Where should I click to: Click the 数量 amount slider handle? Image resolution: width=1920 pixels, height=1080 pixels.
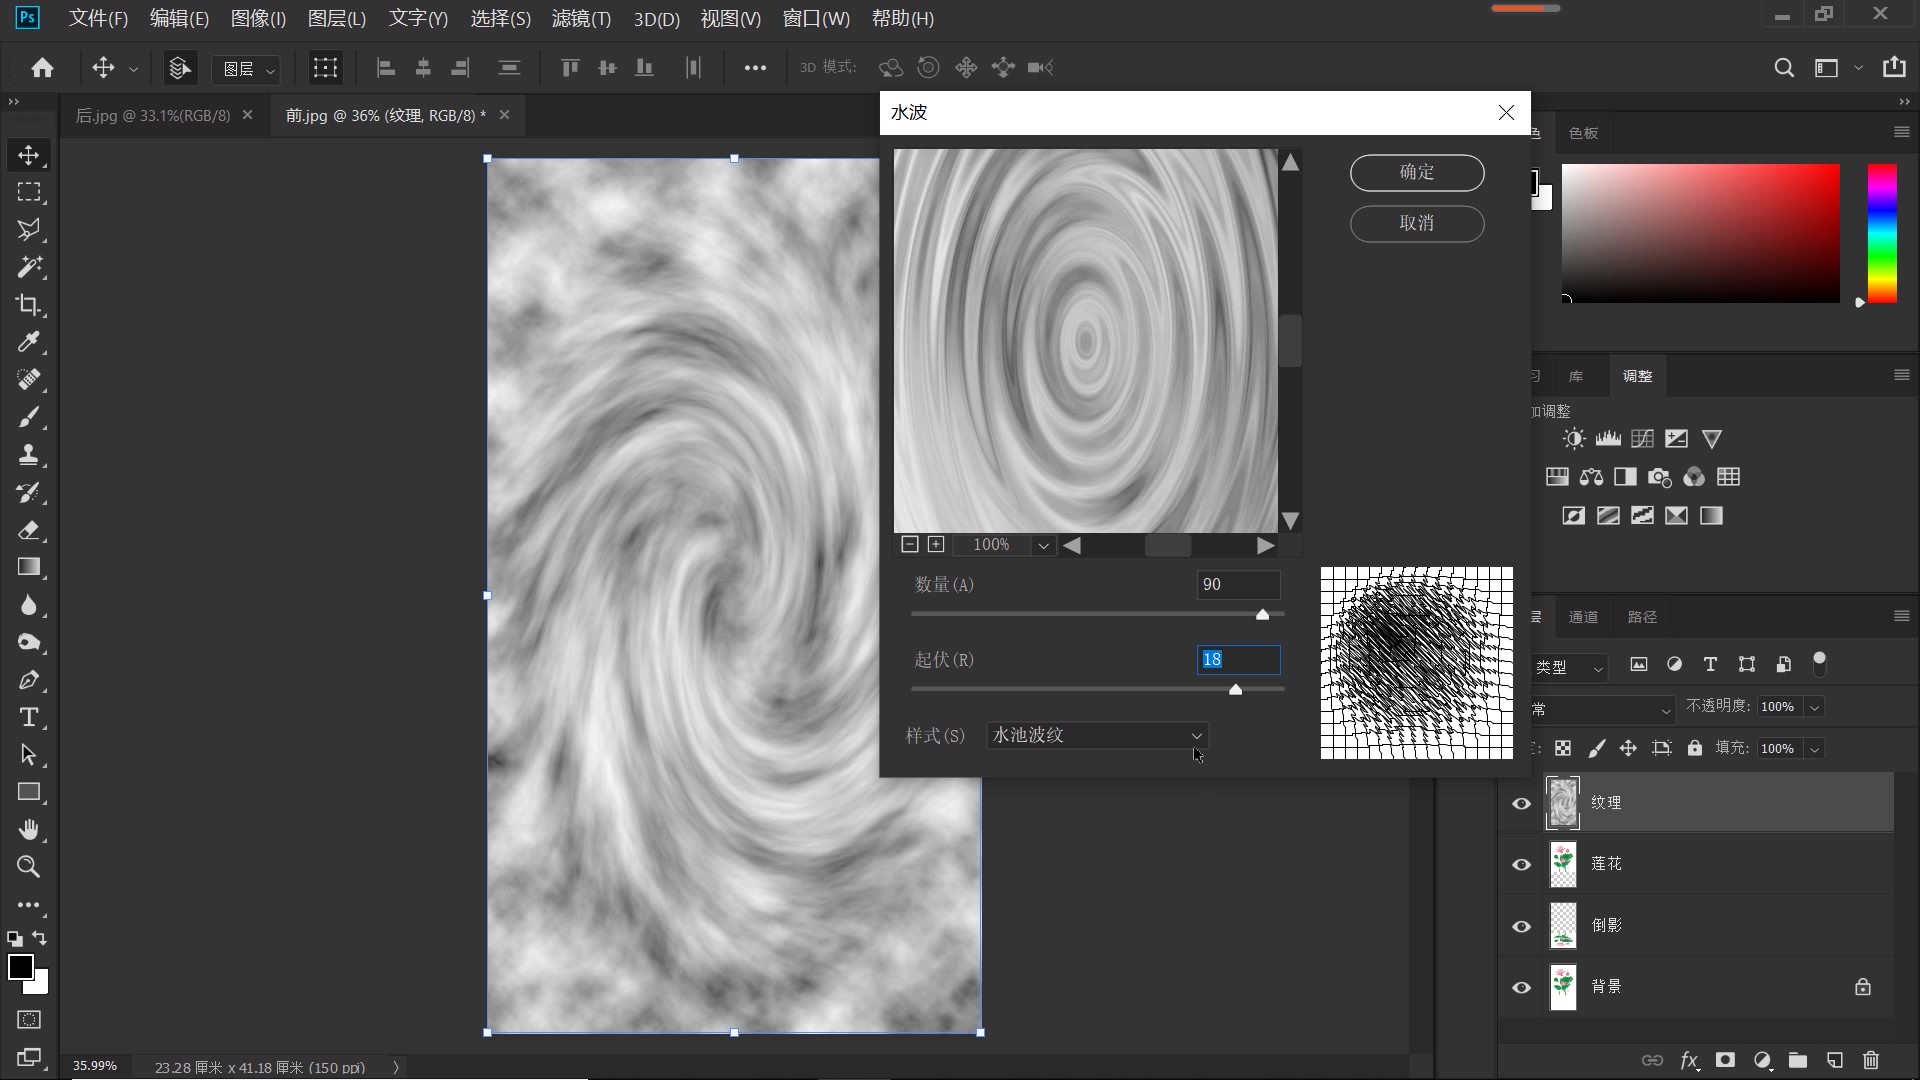(x=1262, y=615)
